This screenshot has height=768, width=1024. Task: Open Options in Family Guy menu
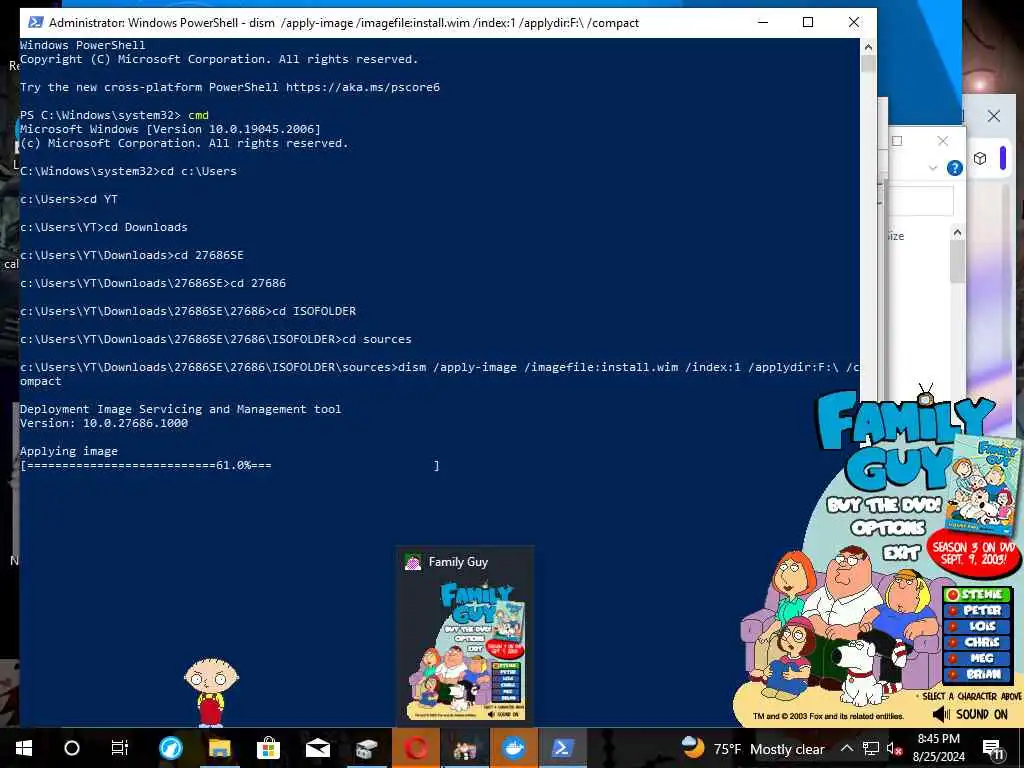pos(888,528)
